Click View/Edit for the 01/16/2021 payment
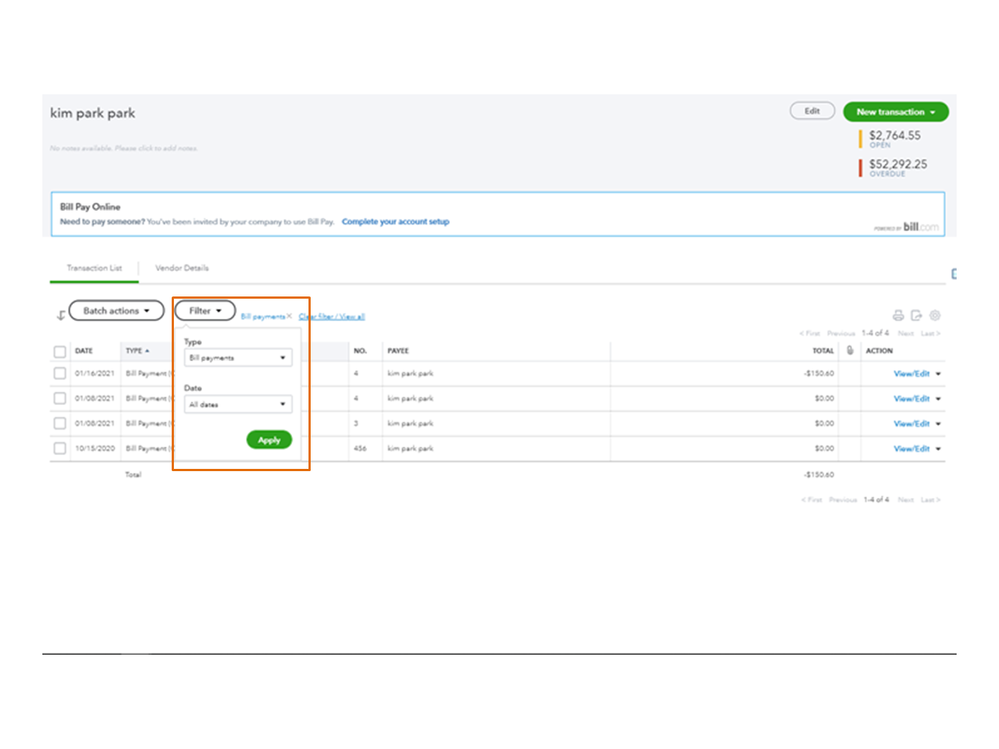This screenshot has width=999, height=749. 912,374
